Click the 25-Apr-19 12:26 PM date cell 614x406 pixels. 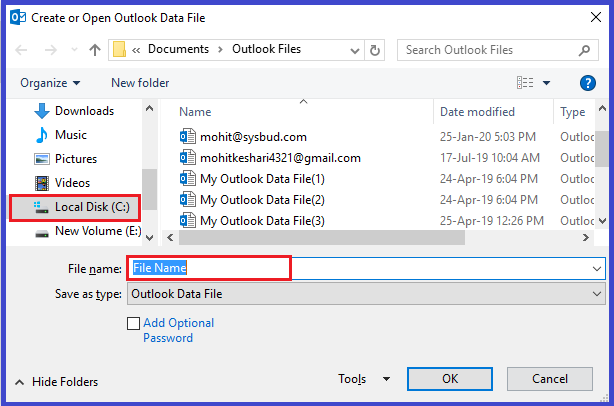492,221
